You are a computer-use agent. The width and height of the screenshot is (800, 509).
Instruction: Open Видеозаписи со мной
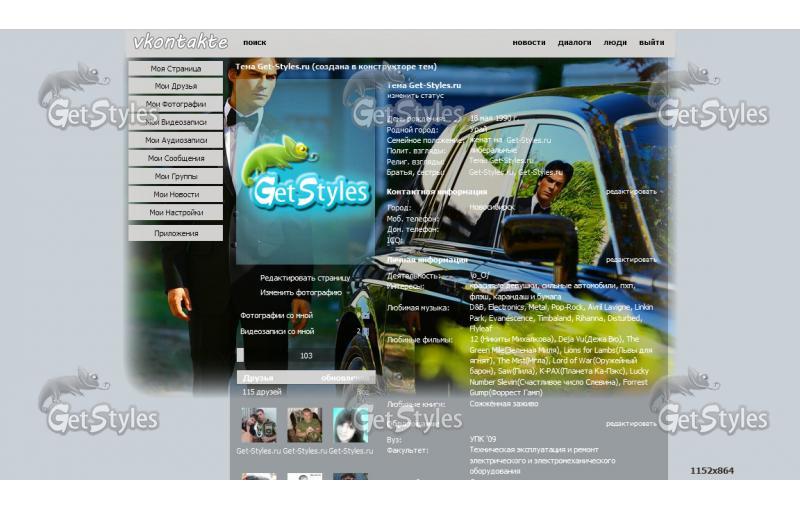[277, 332]
